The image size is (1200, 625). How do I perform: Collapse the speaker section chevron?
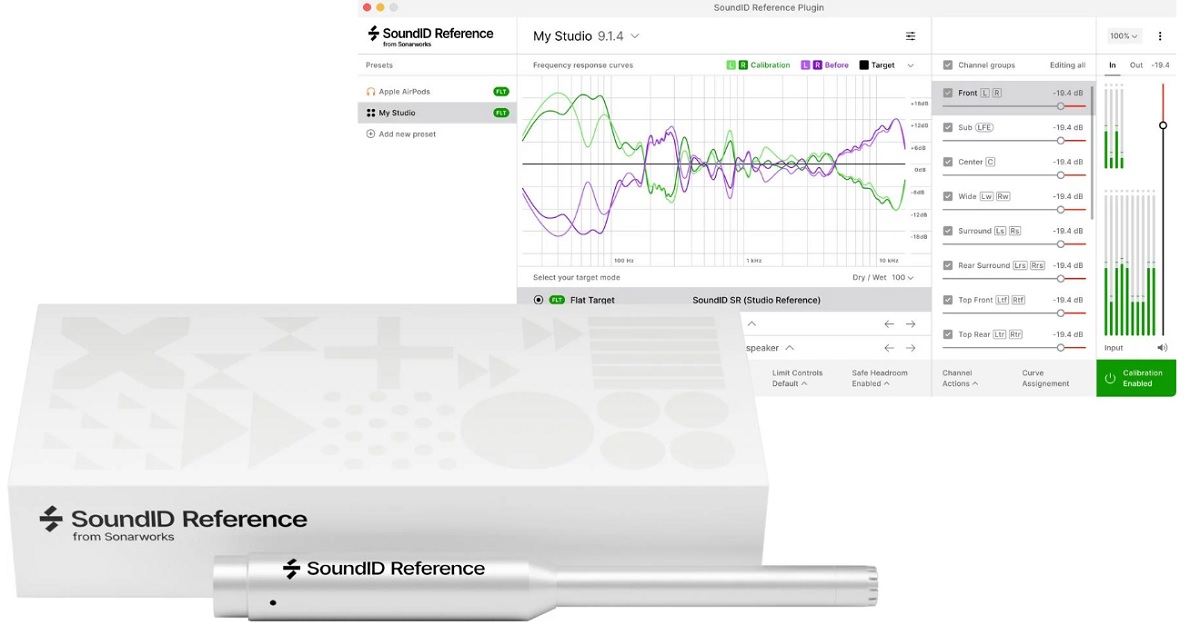[789, 348]
